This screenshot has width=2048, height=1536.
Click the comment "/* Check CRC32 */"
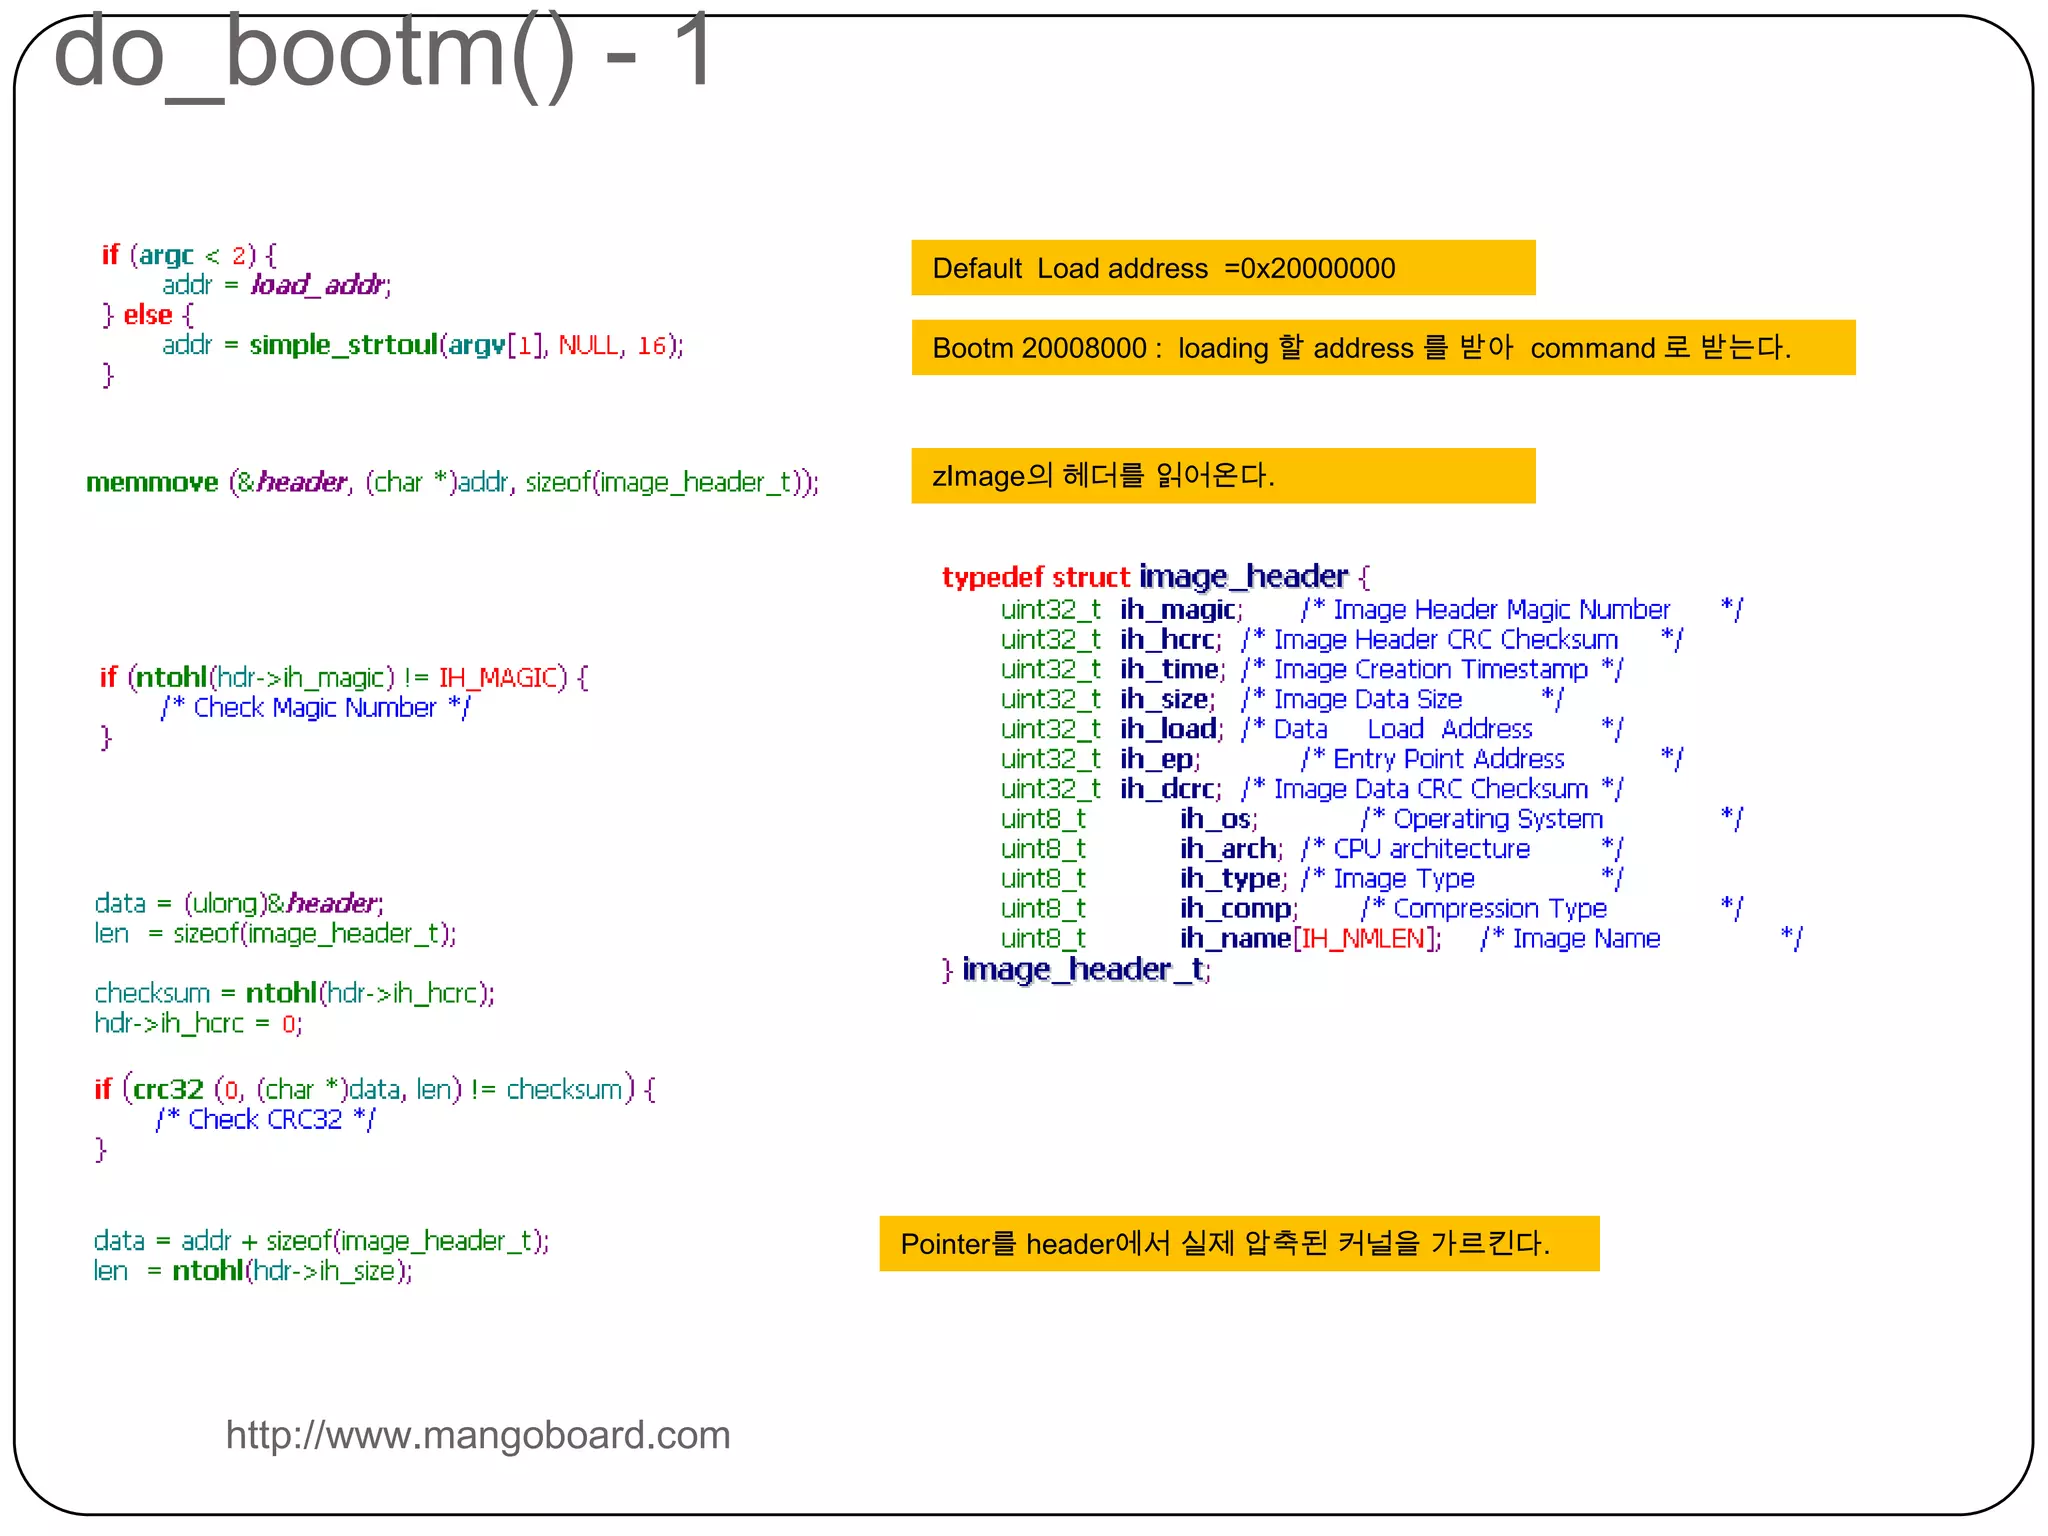(265, 1119)
